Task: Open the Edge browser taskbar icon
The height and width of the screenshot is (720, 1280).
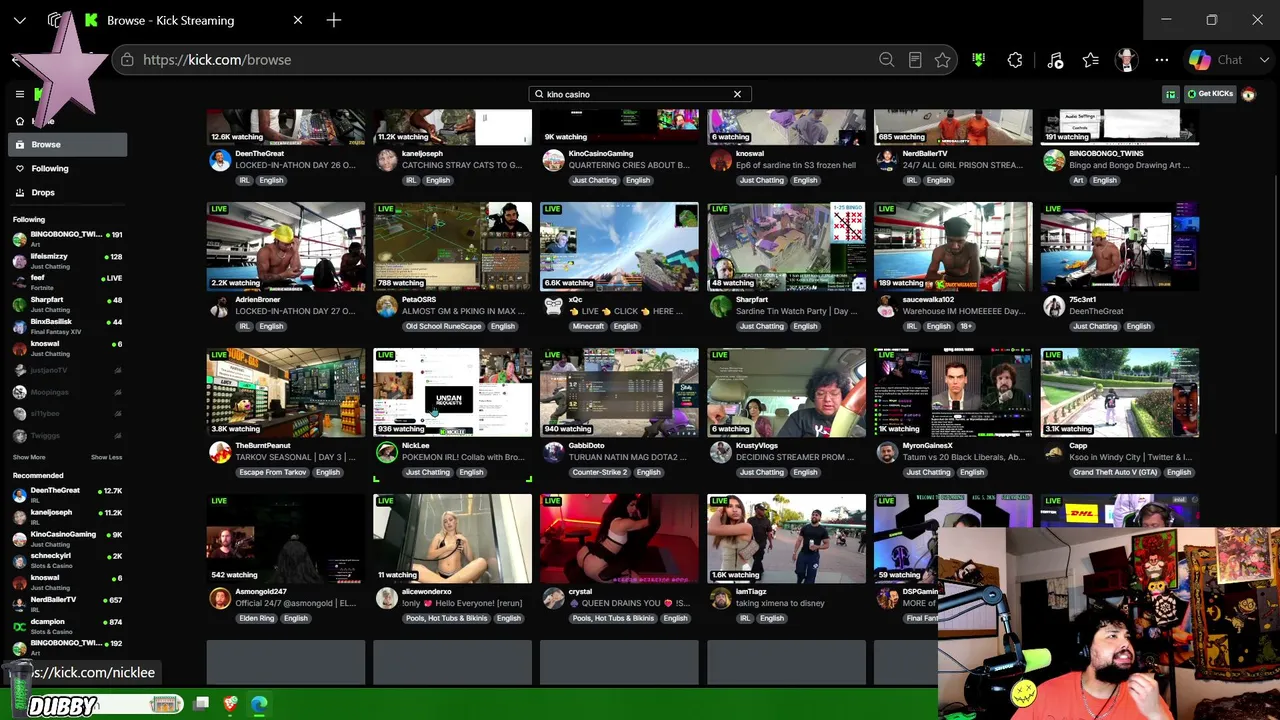Action: click(x=259, y=704)
